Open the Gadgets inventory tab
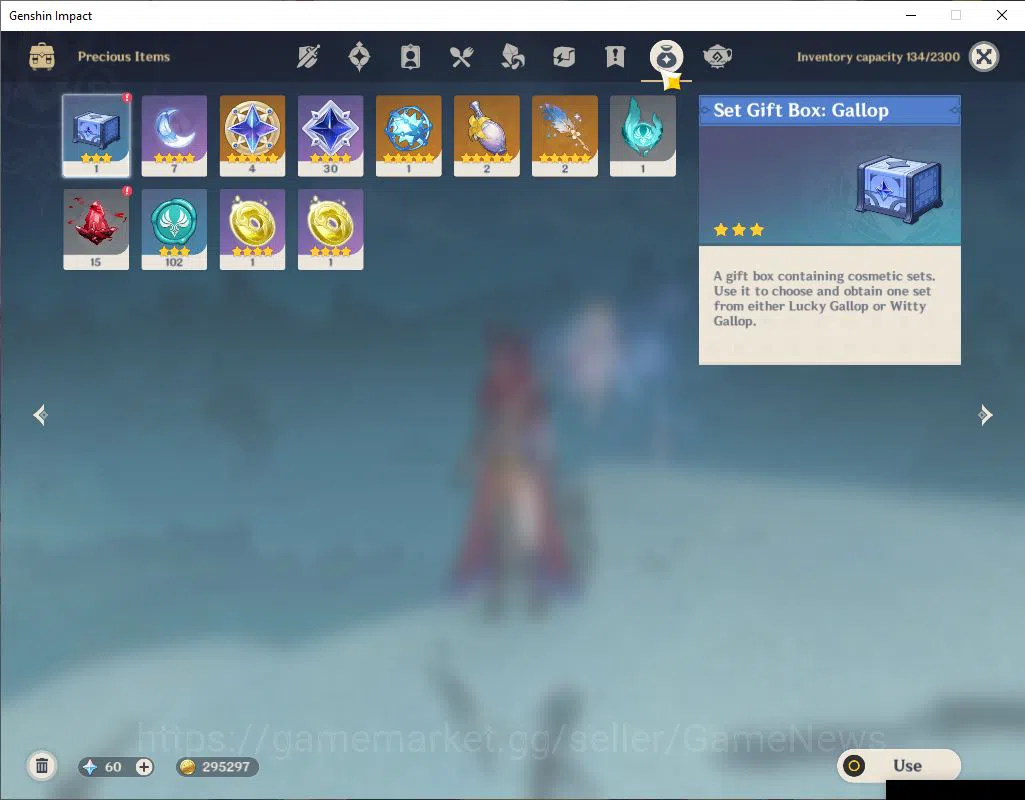1025x800 pixels. [563, 57]
